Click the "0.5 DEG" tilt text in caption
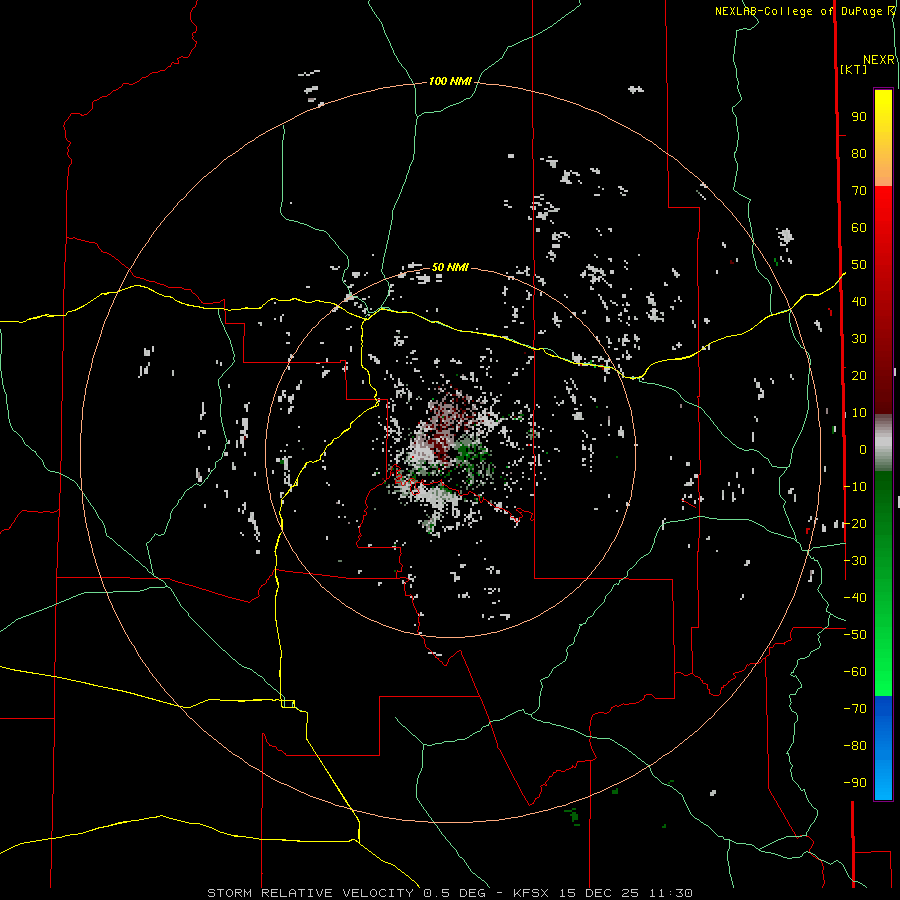 point(455,893)
